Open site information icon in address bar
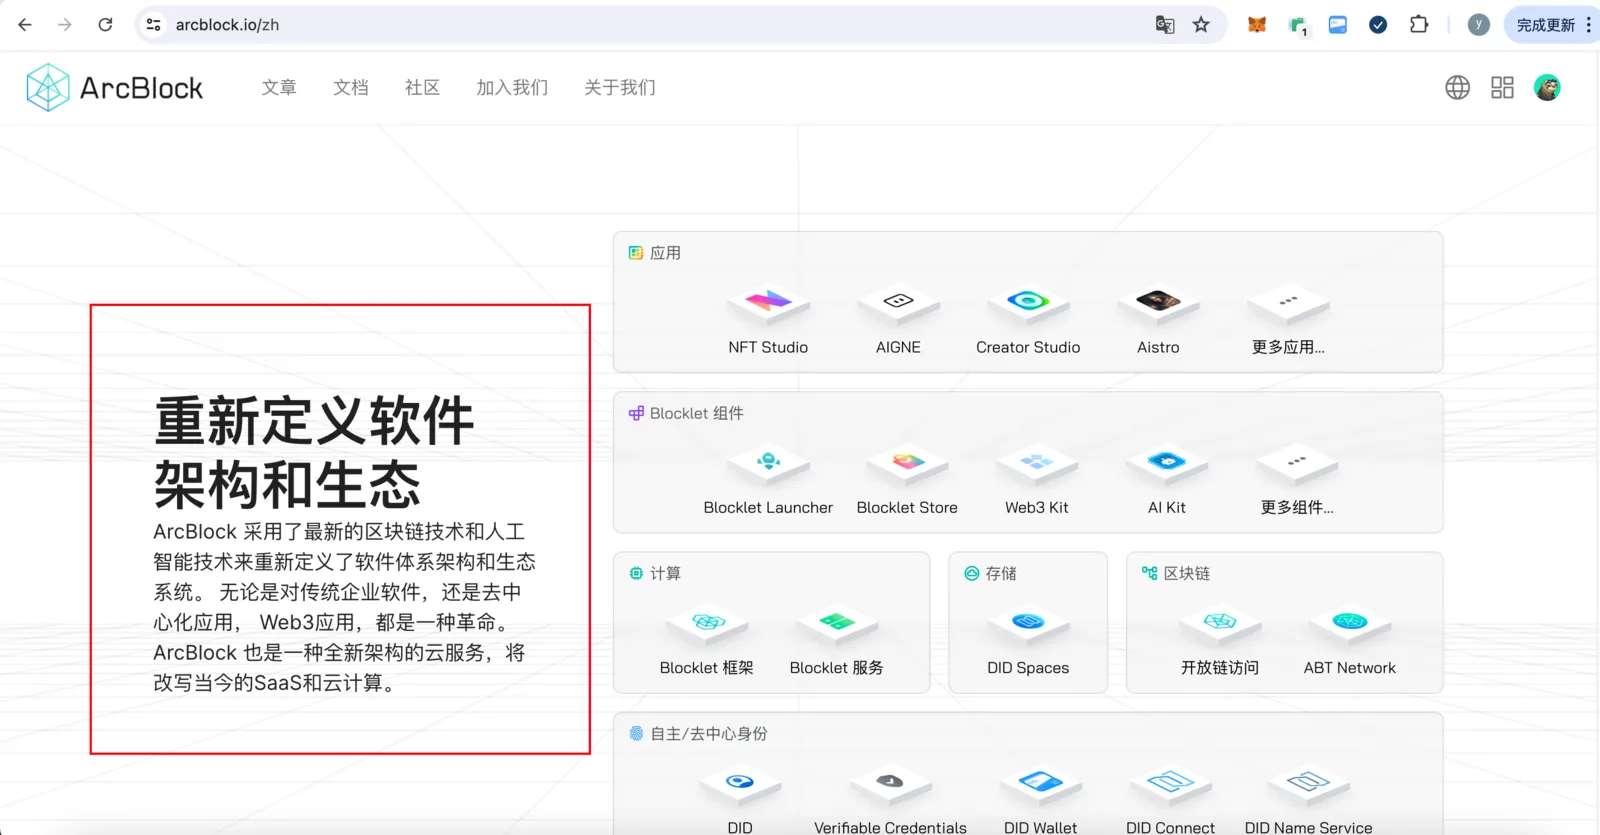 tap(153, 25)
